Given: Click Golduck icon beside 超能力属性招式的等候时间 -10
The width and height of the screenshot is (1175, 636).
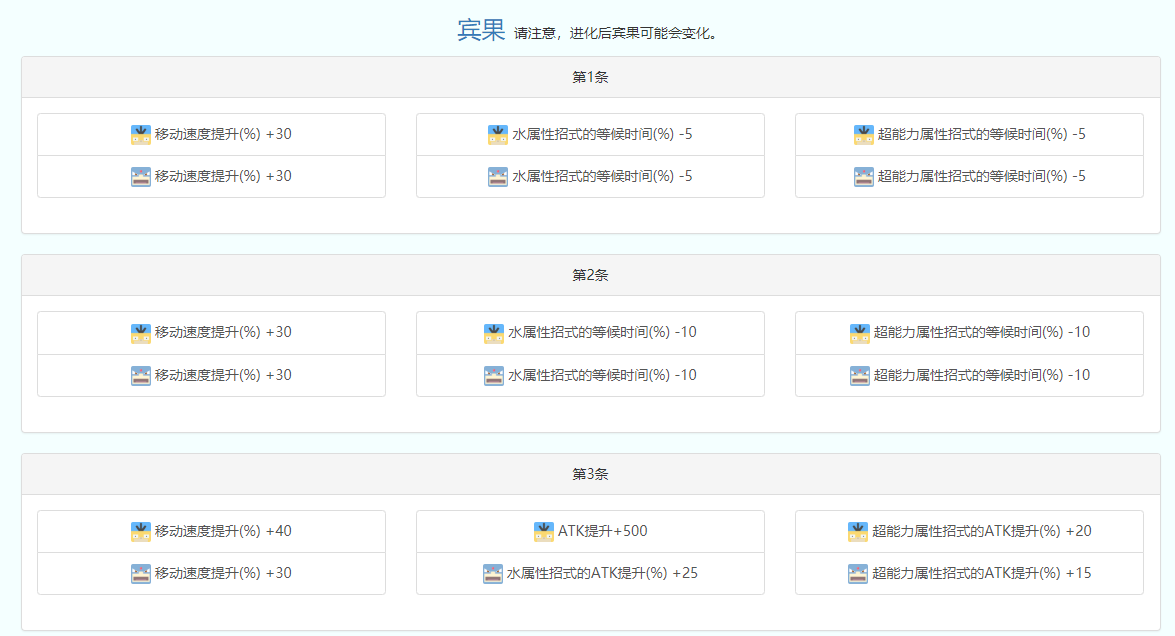Looking at the screenshot, I should coord(860,376).
